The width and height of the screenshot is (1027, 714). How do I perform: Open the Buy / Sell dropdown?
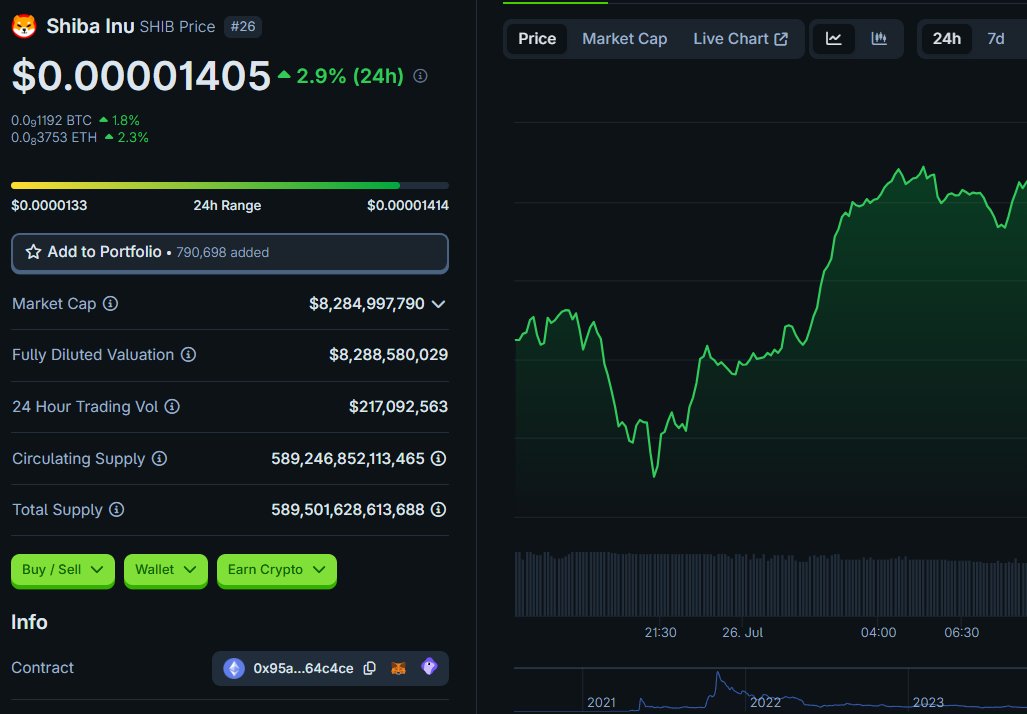click(x=63, y=570)
